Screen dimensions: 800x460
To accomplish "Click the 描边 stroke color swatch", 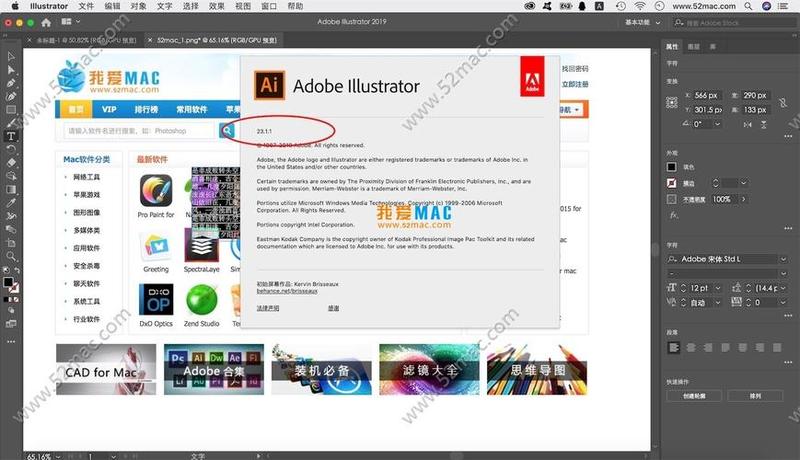I will (672, 183).
